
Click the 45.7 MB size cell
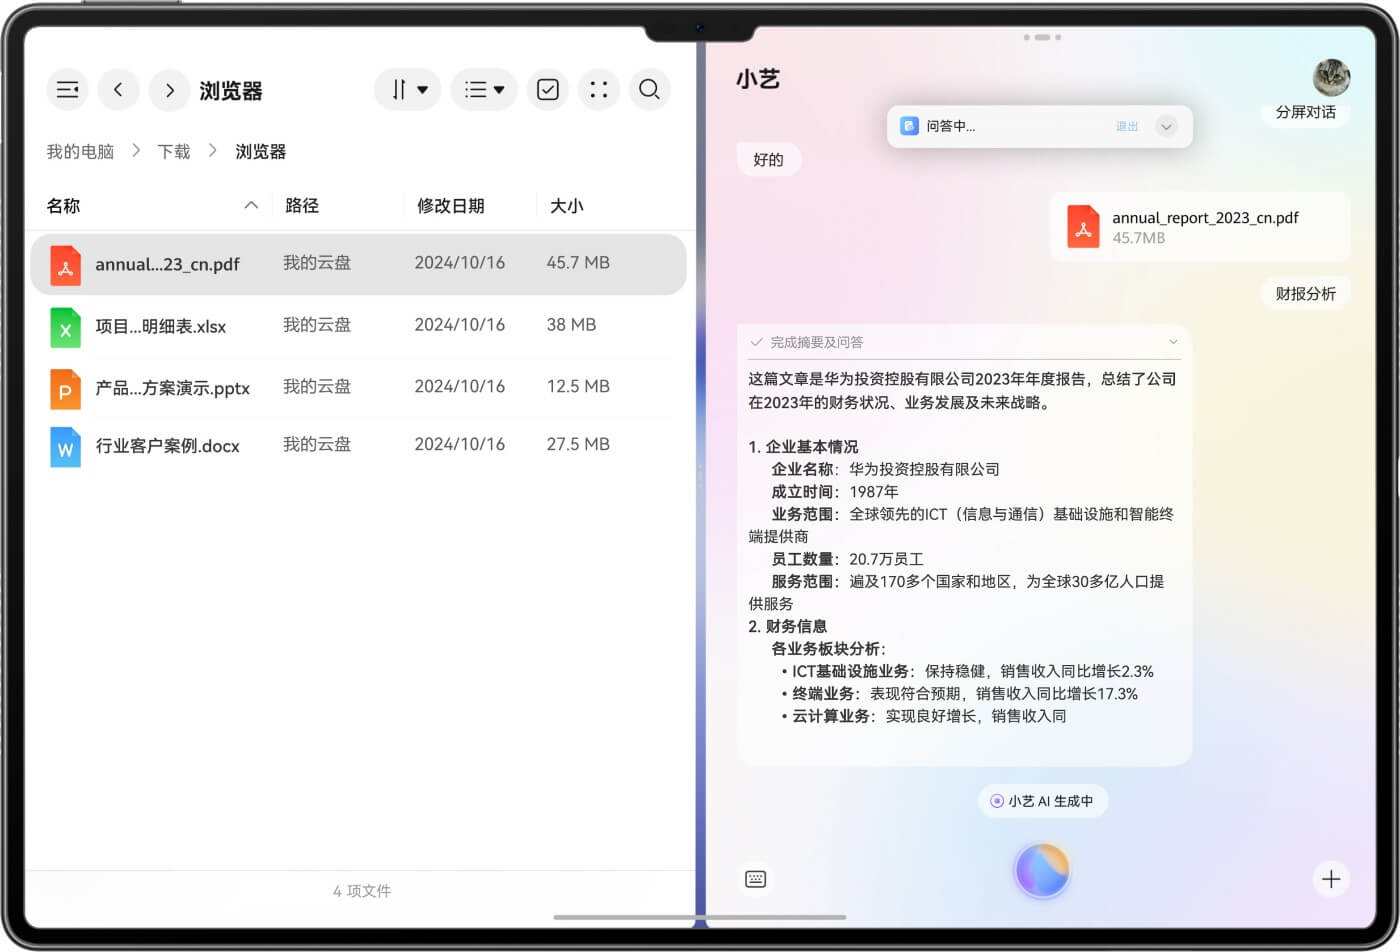[578, 262]
